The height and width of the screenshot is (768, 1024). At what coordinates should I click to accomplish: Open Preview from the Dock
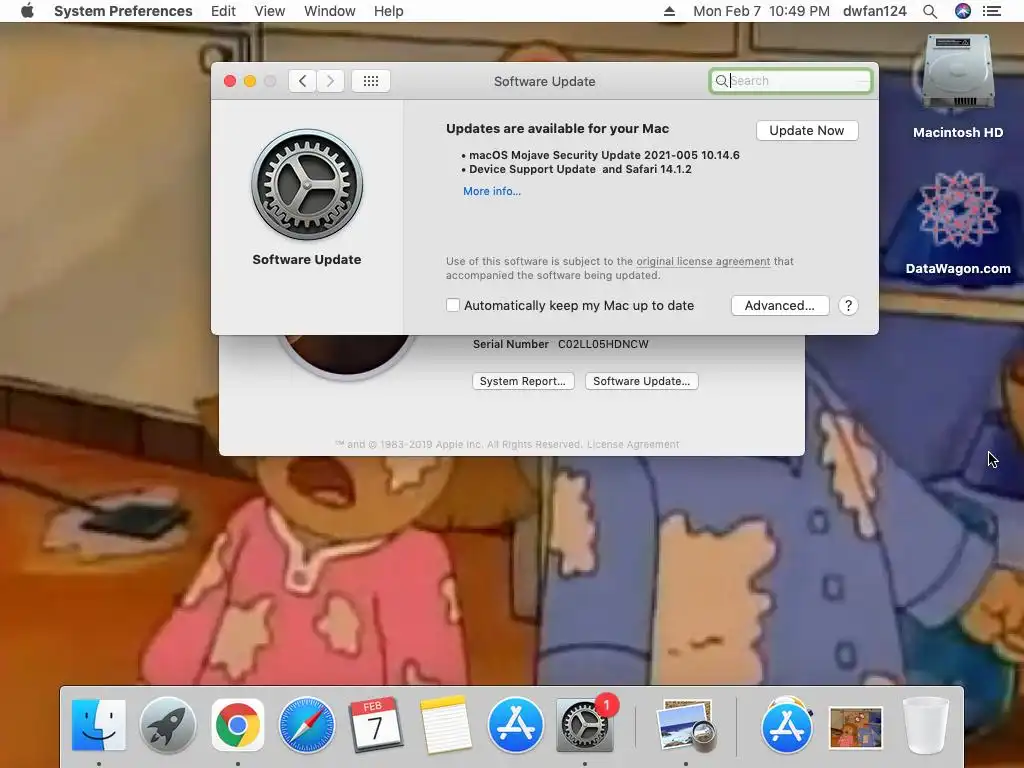coord(686,725)
